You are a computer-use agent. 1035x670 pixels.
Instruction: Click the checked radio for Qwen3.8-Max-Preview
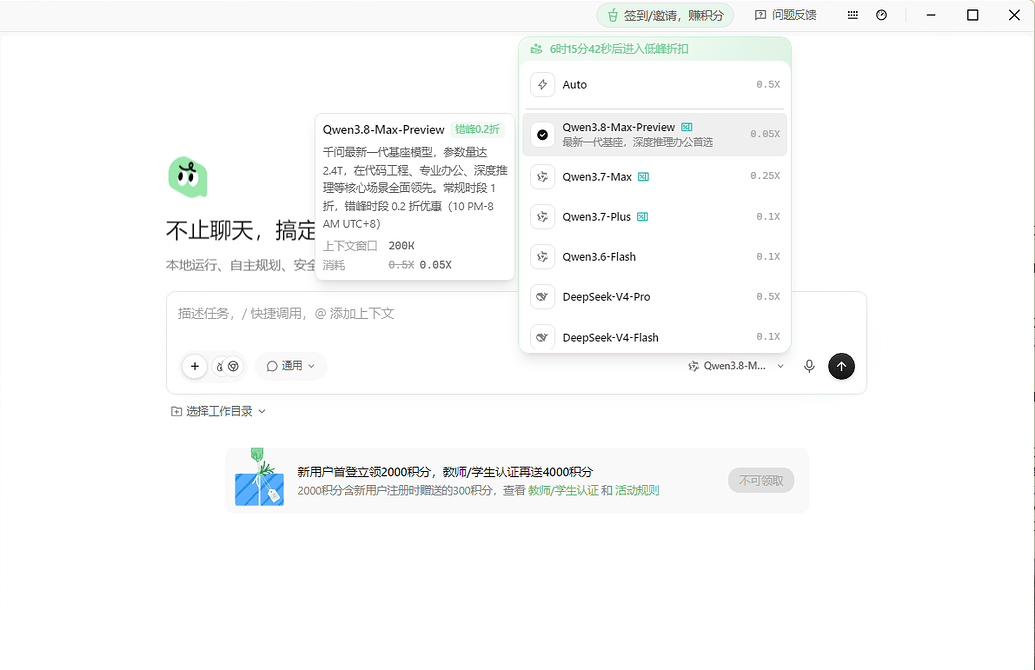click(543, 135)
